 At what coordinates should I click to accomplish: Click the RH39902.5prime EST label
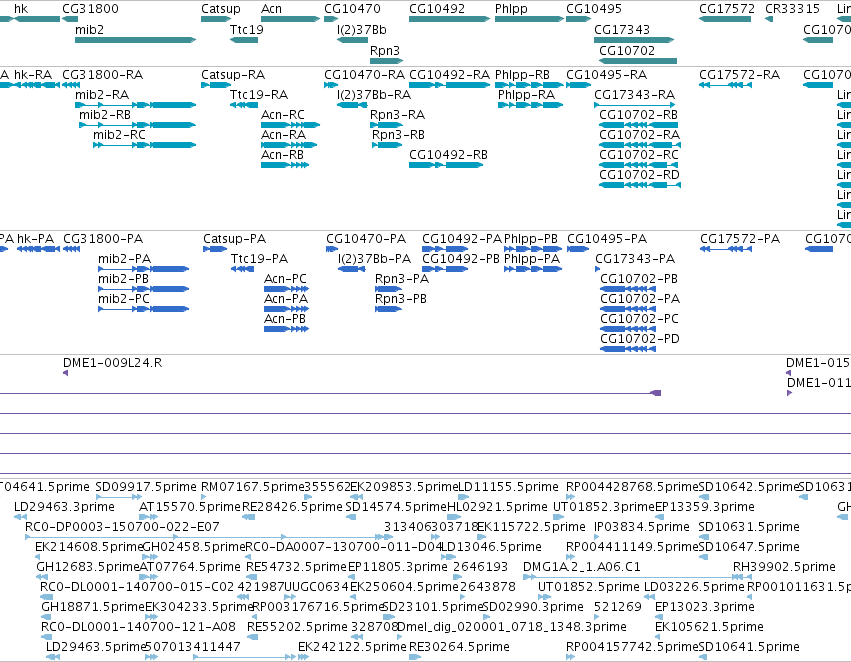[784, 568]
